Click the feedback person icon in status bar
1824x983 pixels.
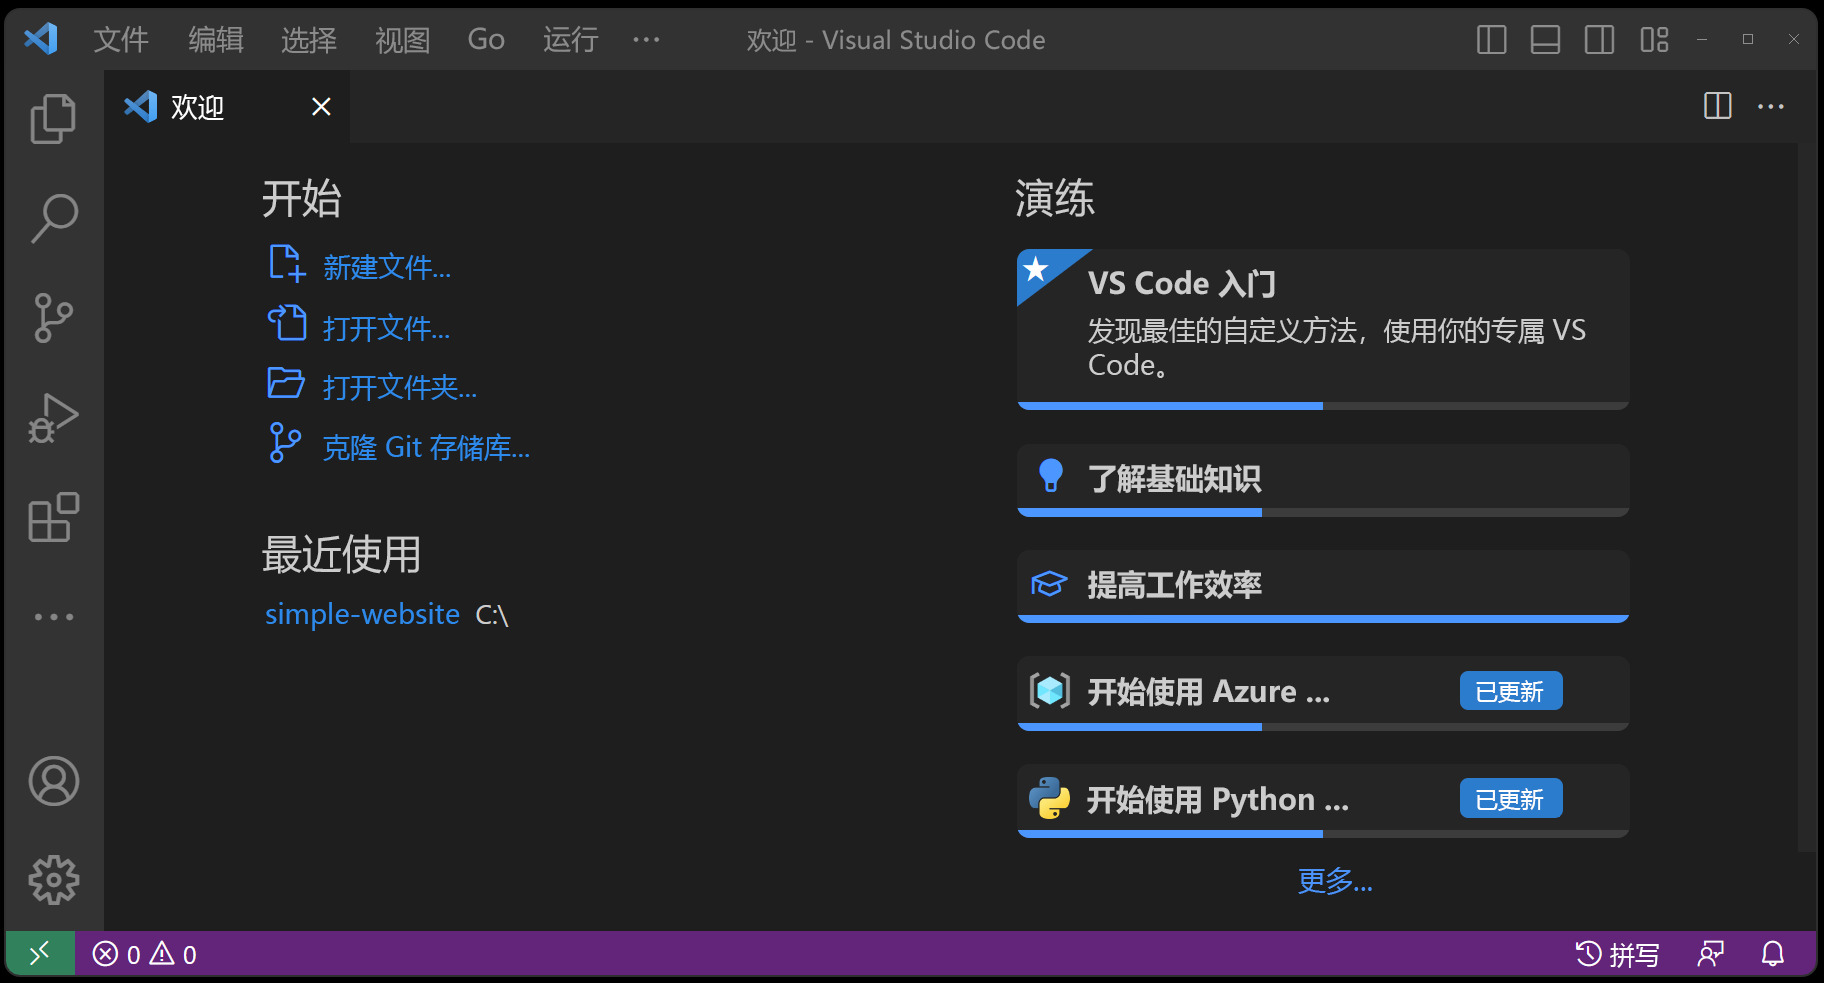click(x=1711, y=954)
